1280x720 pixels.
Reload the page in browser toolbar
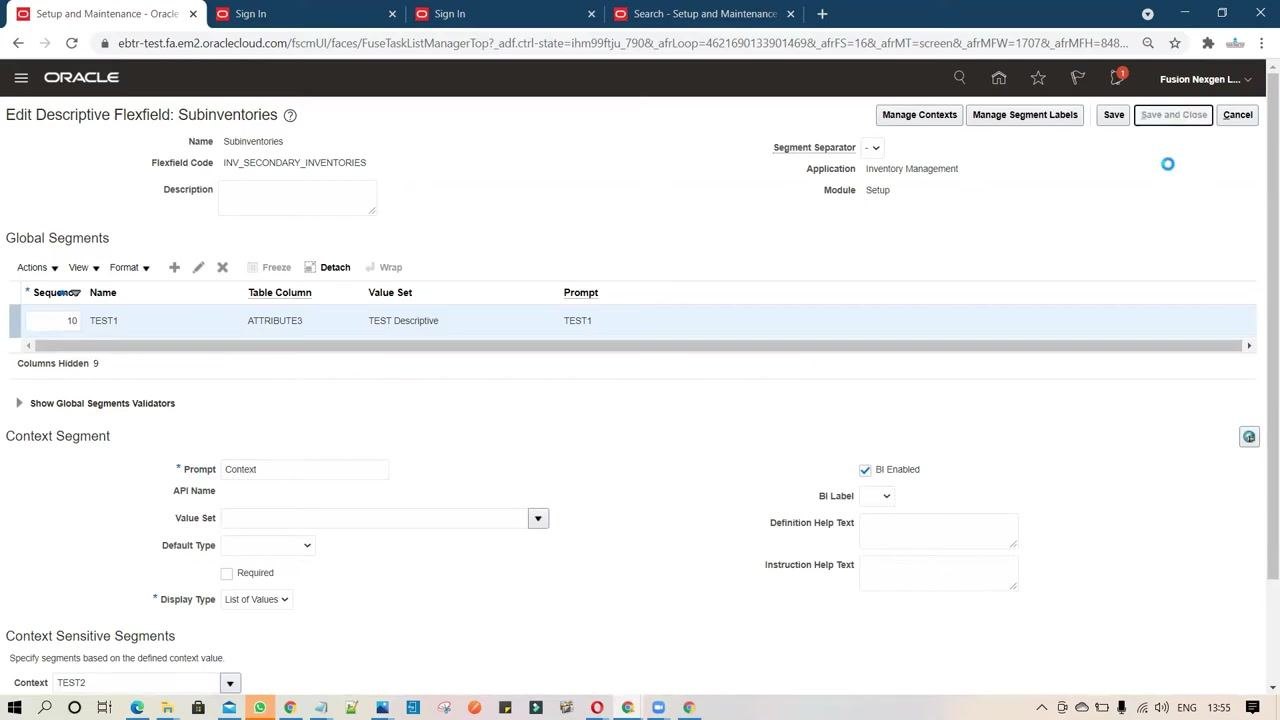(x=72, y=43)
